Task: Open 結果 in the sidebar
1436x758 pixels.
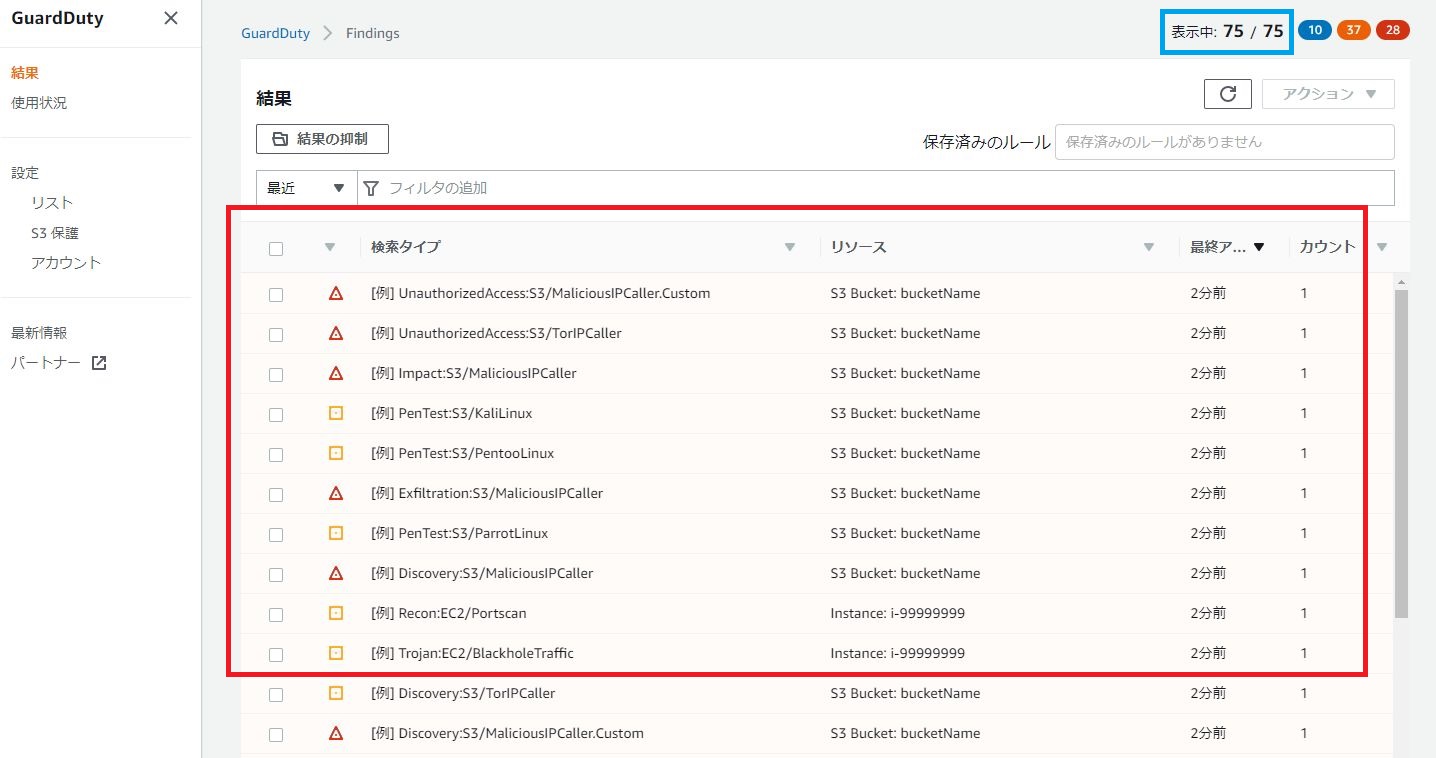Action: [x=25, y=73]
